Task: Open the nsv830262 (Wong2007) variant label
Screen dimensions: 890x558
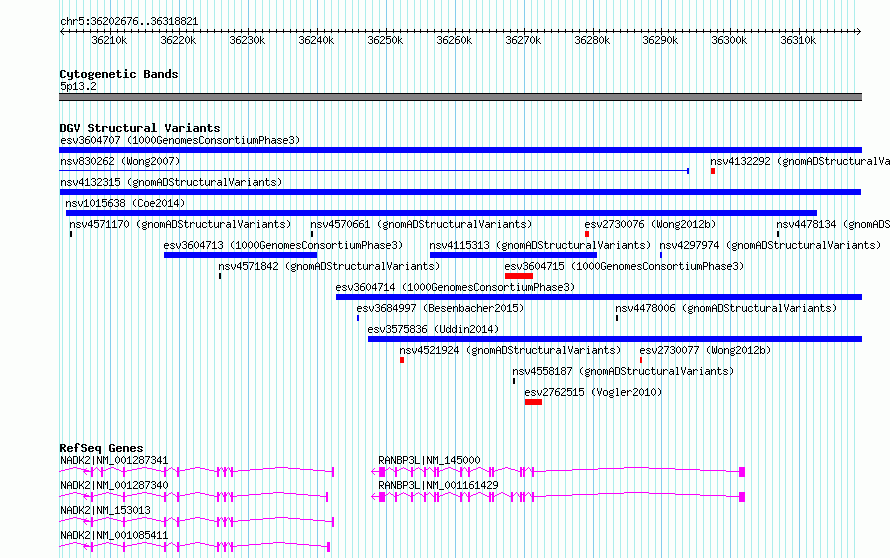Action: tap(120, 161)
